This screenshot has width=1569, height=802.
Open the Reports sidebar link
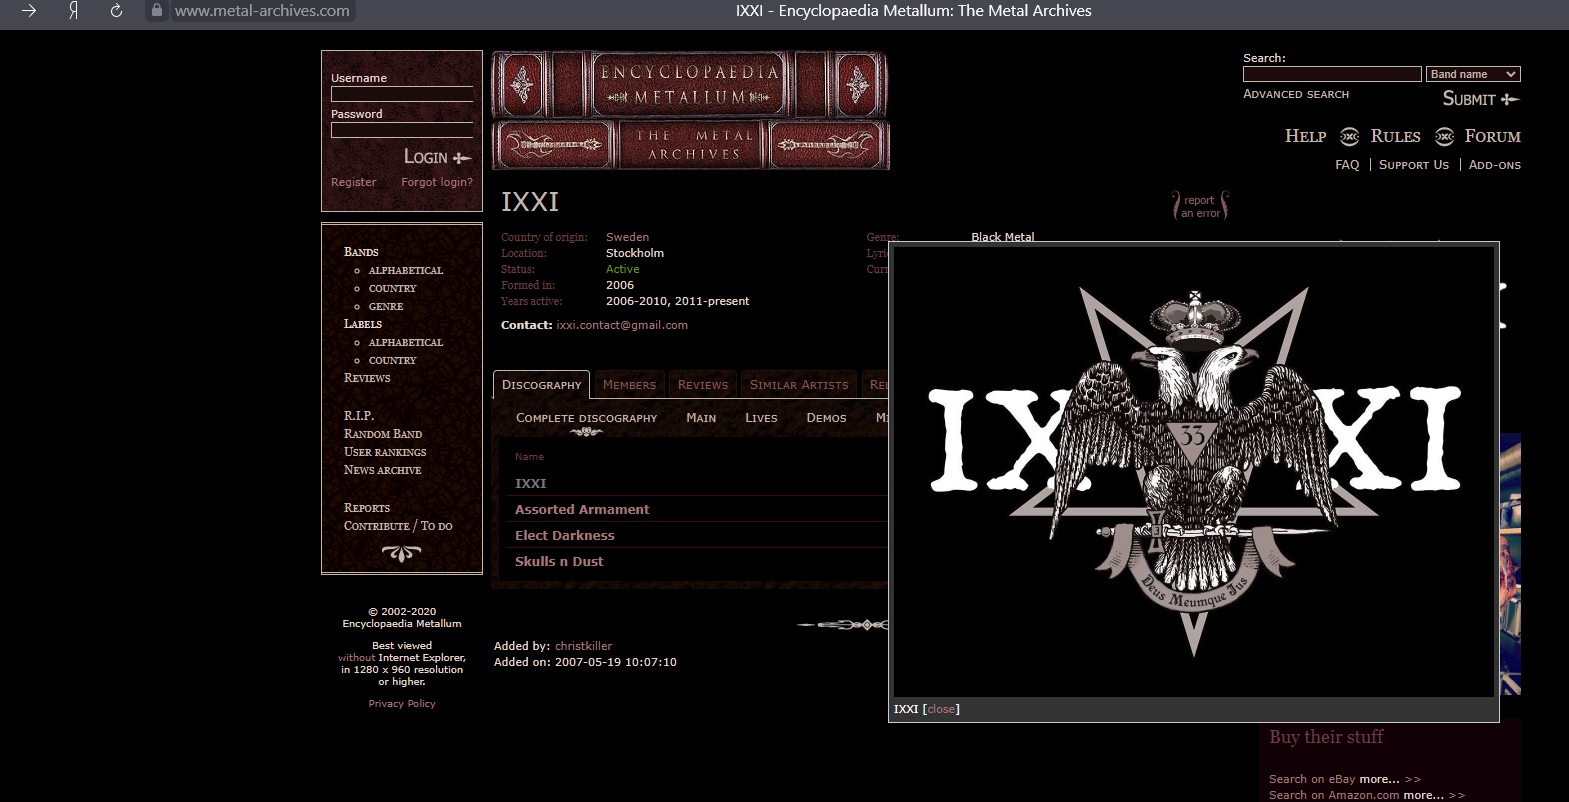[x=367, y=508]
